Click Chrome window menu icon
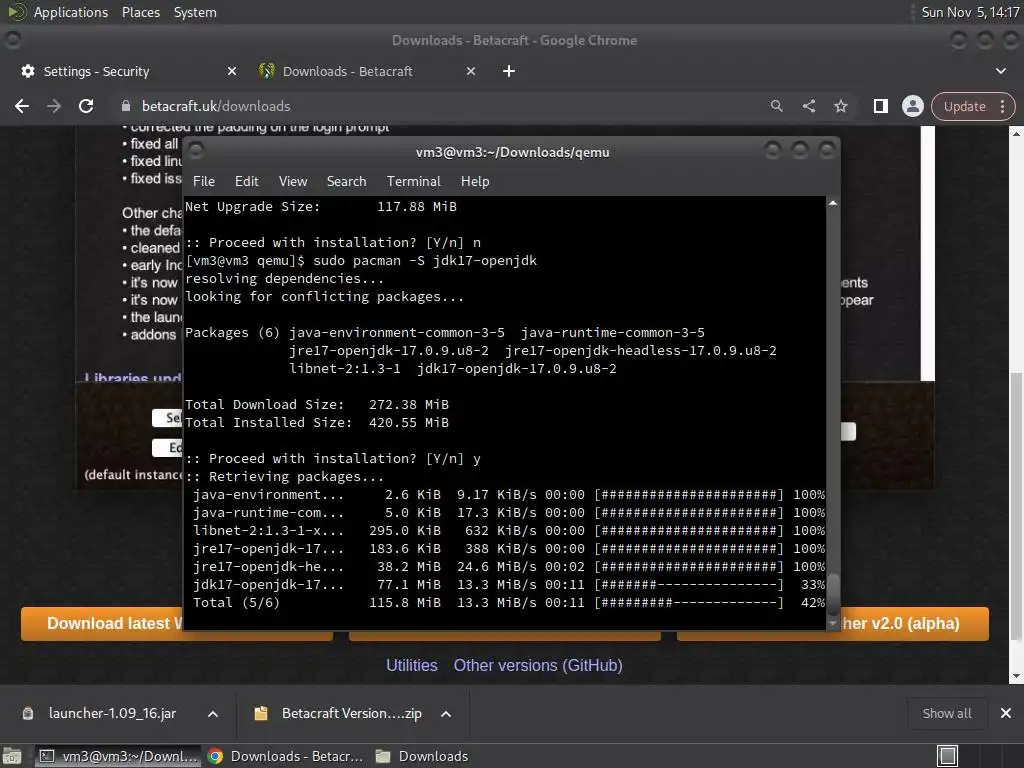This screenshot has width=1024, height=768. (x=12, y=40)
